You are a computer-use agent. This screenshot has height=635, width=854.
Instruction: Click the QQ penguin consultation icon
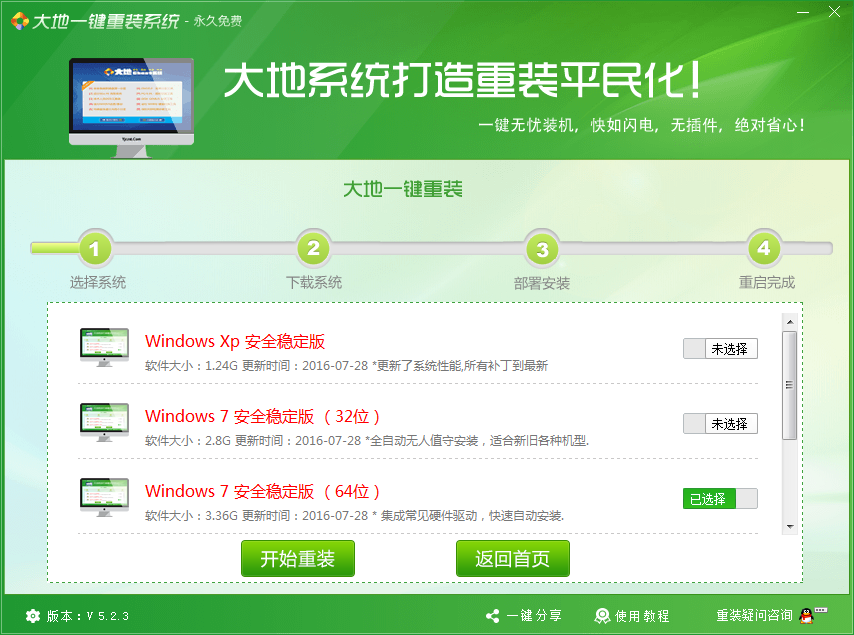pos(810,616)
